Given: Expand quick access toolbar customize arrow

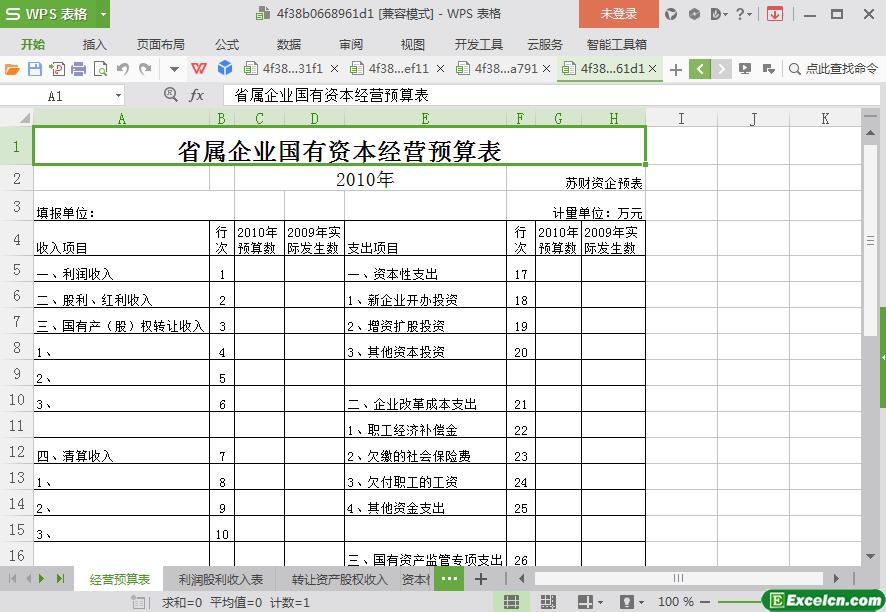Looking at the screenshot, I should pos(174,69).
